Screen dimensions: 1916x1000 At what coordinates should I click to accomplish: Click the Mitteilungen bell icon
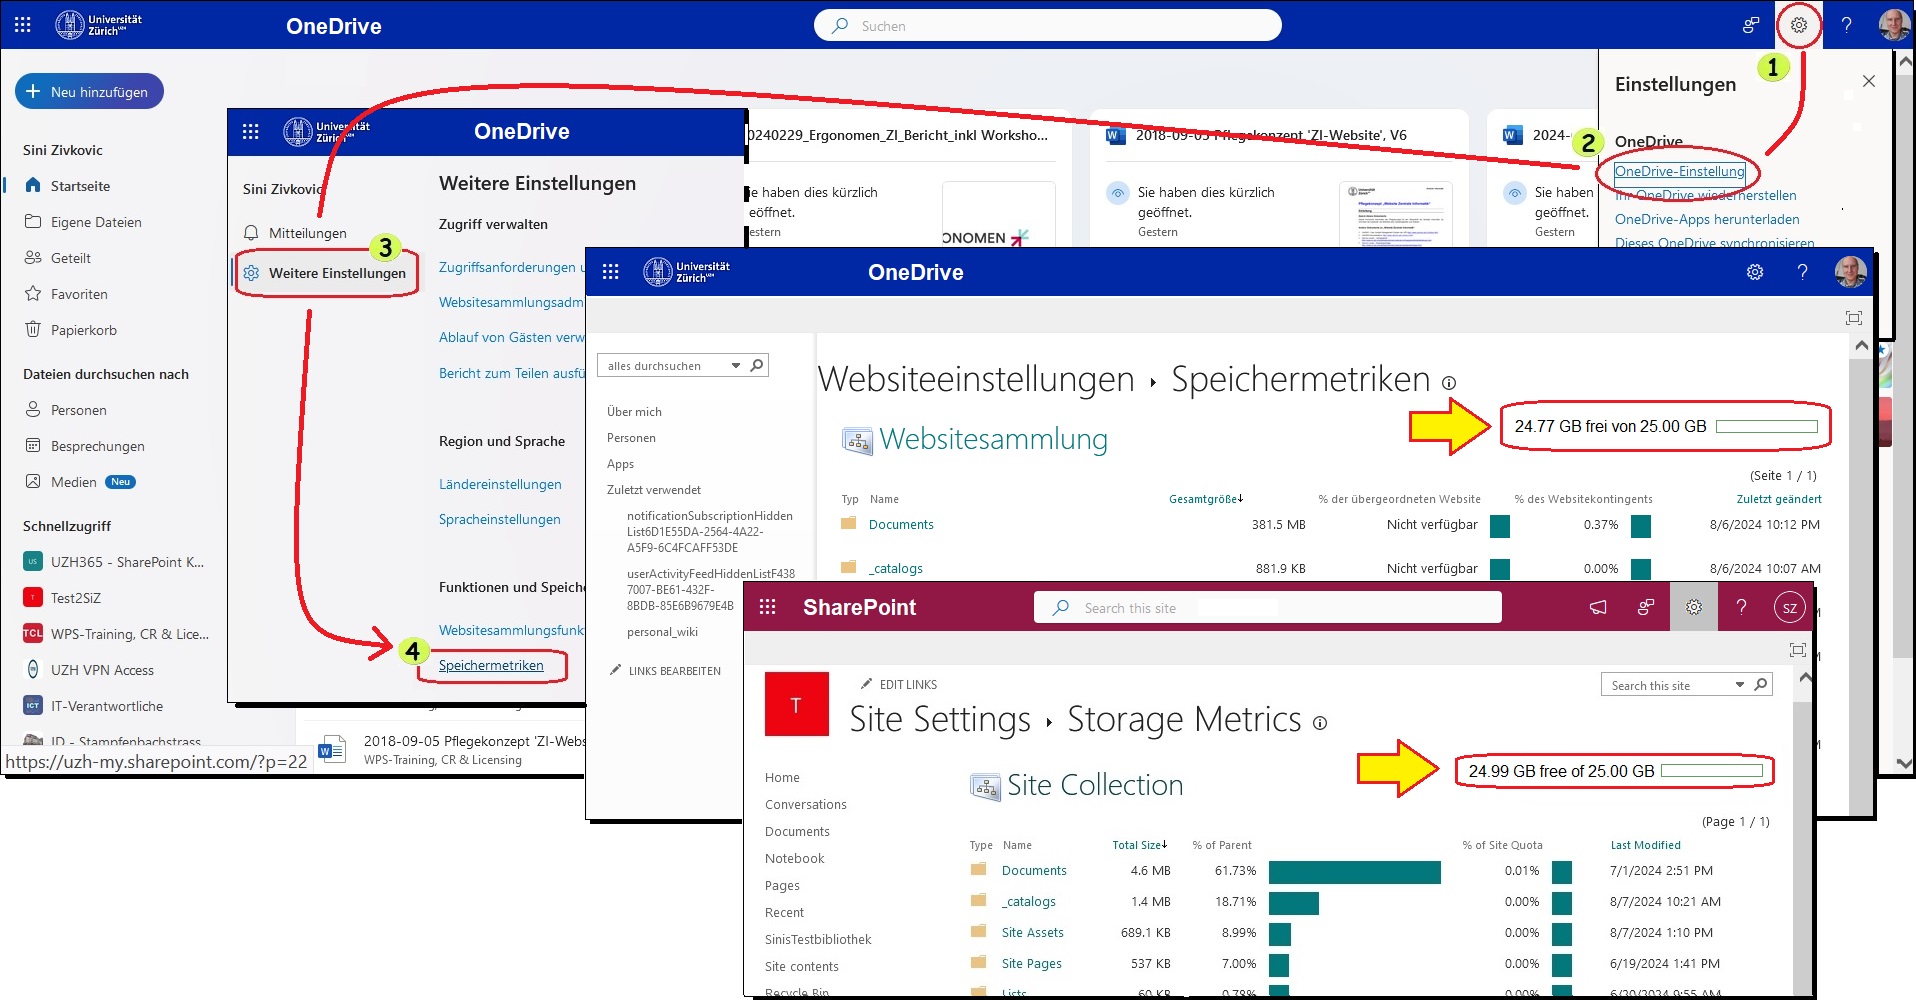pos(249,232)
